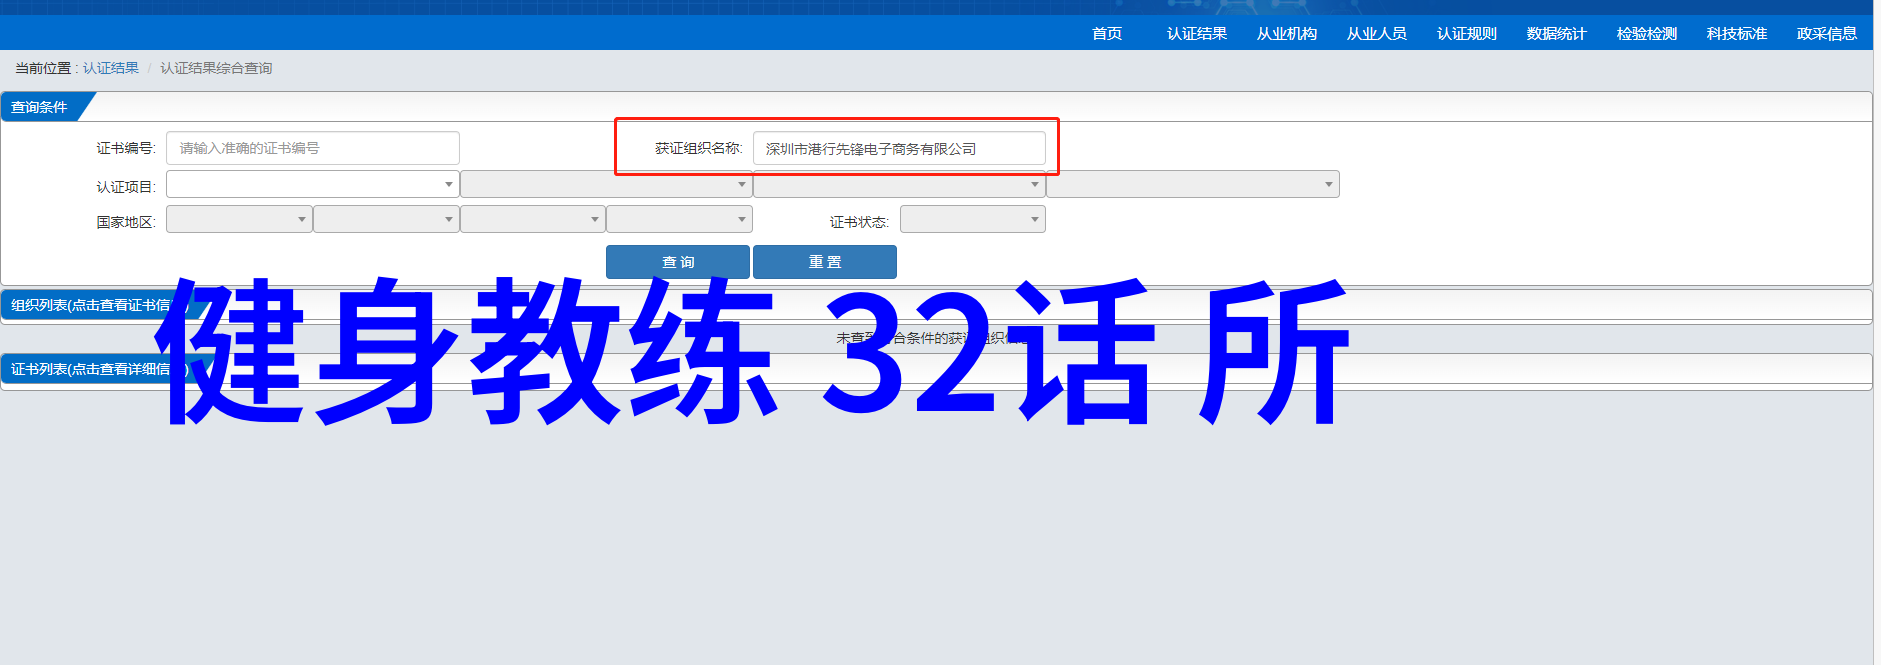1881x665 pixels.
Task: Click the 认证结果 breadcrumb link
Action: [110, 68]
